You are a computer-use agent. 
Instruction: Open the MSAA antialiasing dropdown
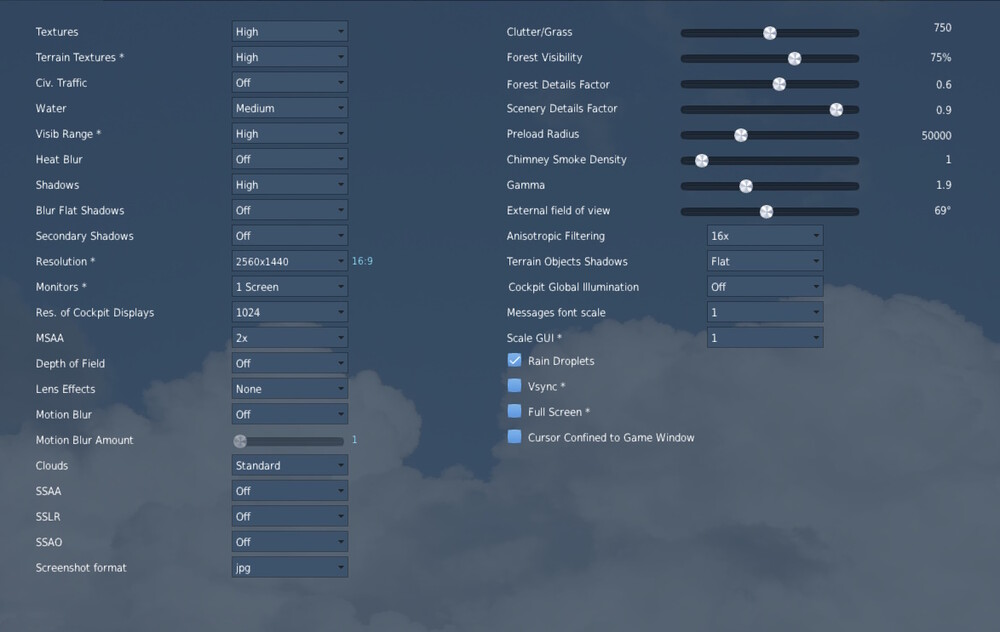pos(289,338)
